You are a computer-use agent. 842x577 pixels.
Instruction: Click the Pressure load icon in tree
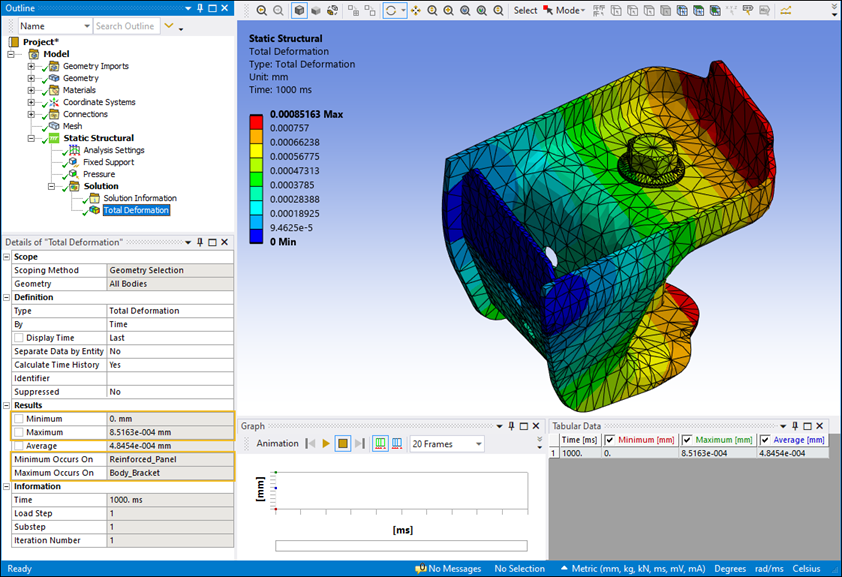[73, 174]
